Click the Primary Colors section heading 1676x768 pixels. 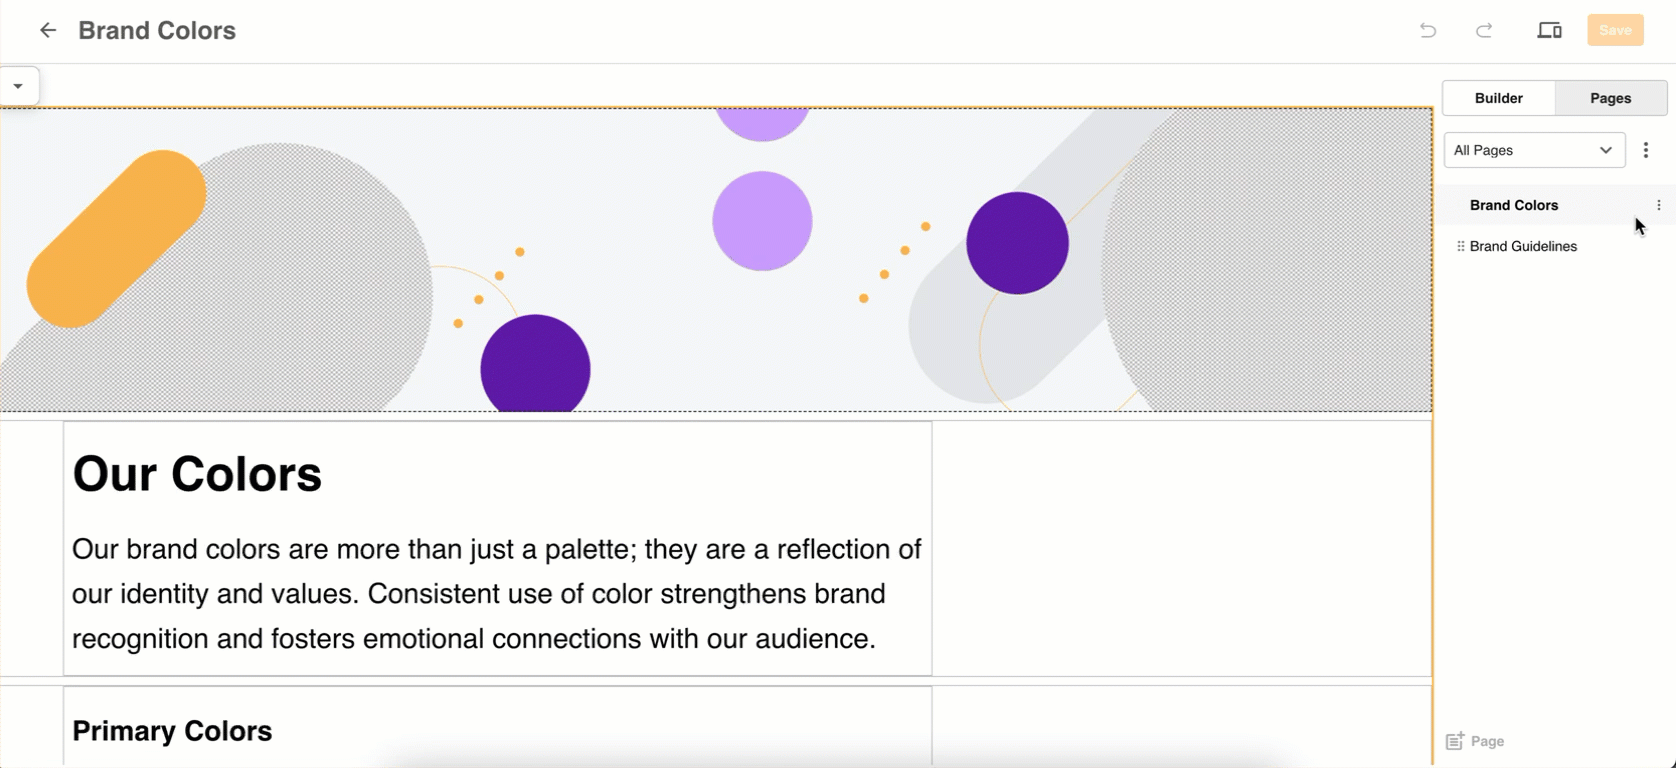click(x=171, y=731)
